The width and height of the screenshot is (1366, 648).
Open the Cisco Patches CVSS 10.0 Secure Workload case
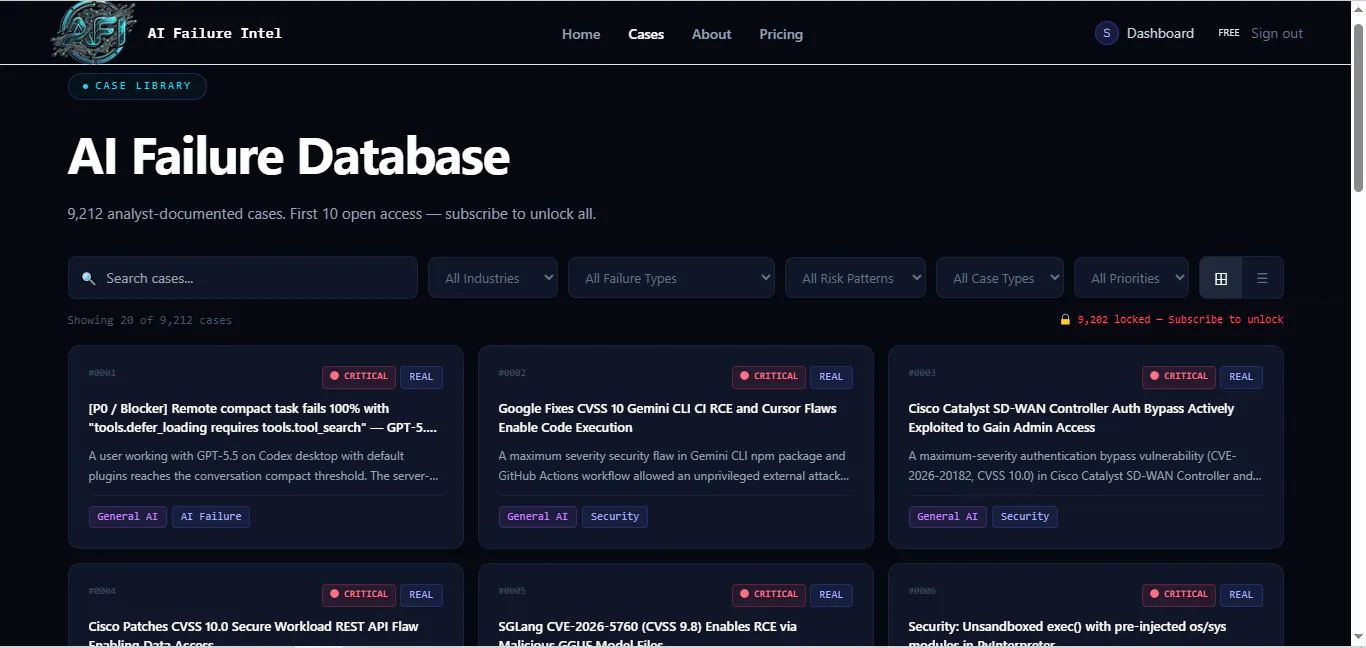266,606
